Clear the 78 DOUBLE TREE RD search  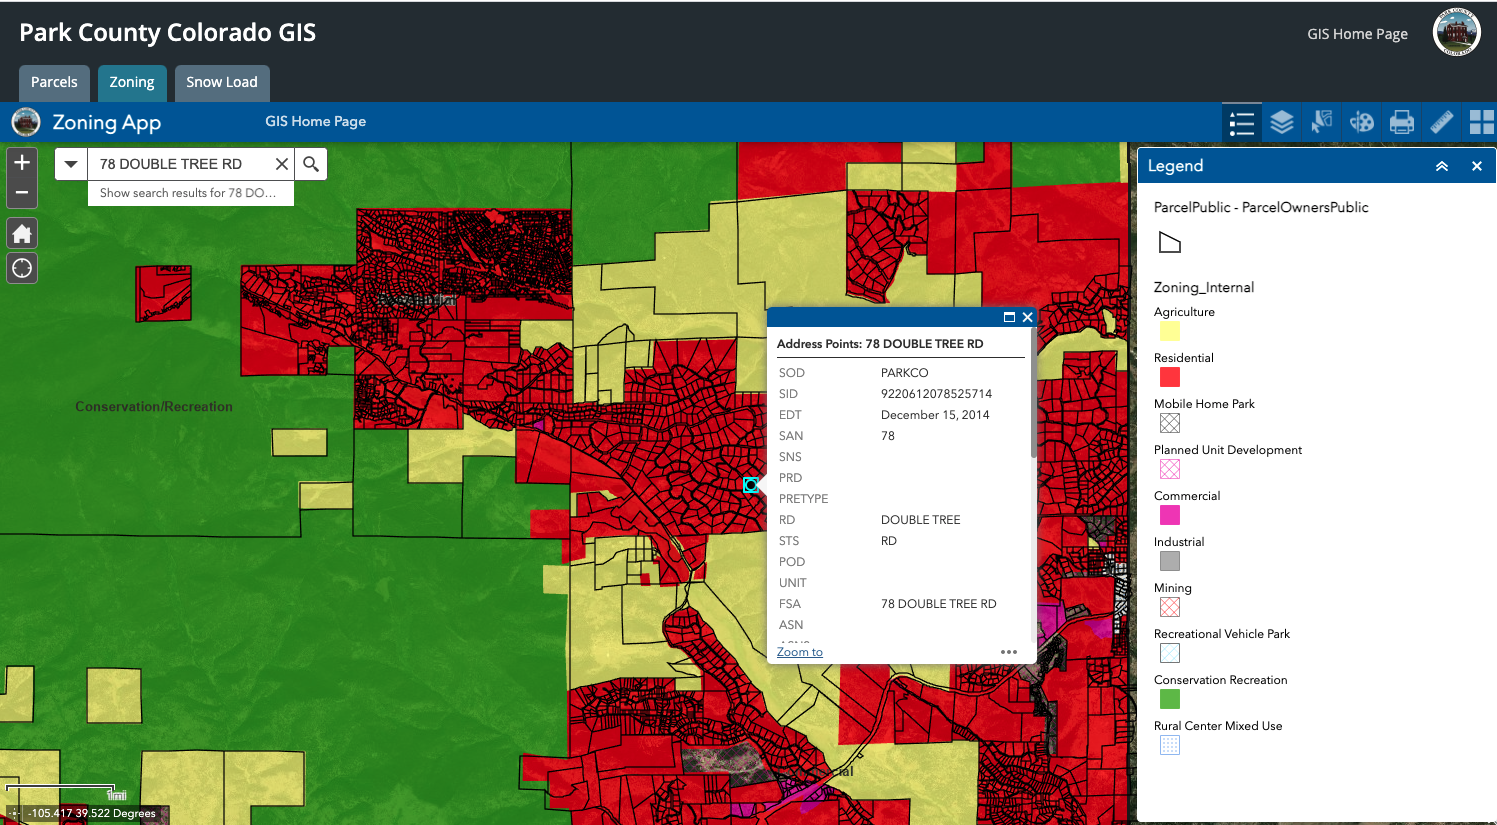282,164
